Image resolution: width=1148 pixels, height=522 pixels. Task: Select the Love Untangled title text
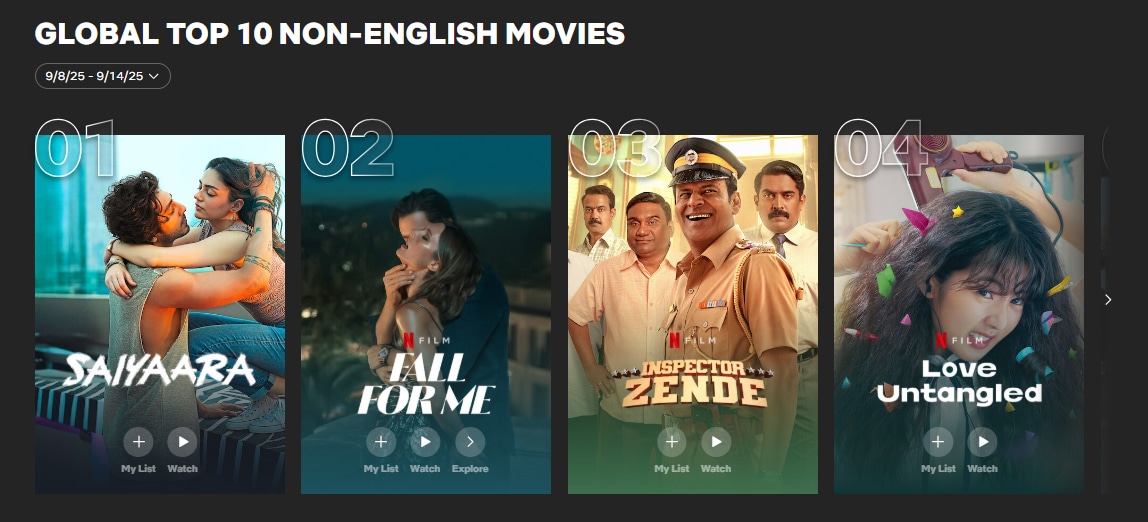pyautogui.click(x=959, y=381)
